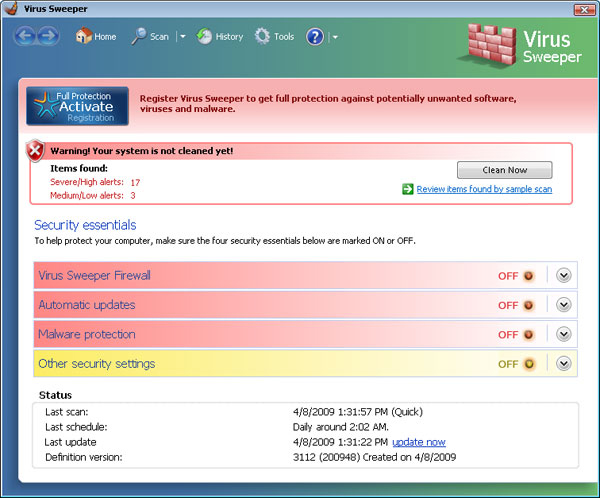Open Scan options dropdown arrow

[183, 37]
